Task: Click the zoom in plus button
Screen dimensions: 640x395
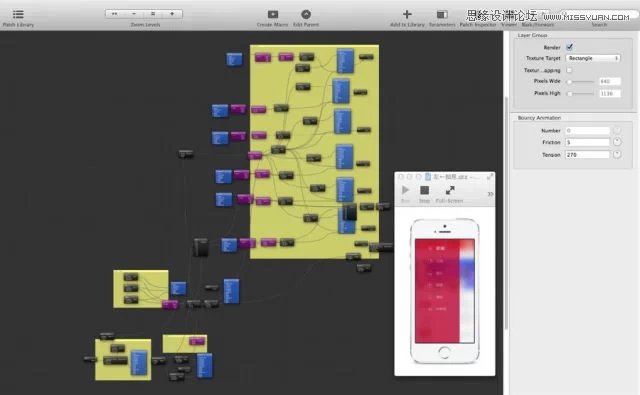Action: click(x=172, y=14)
